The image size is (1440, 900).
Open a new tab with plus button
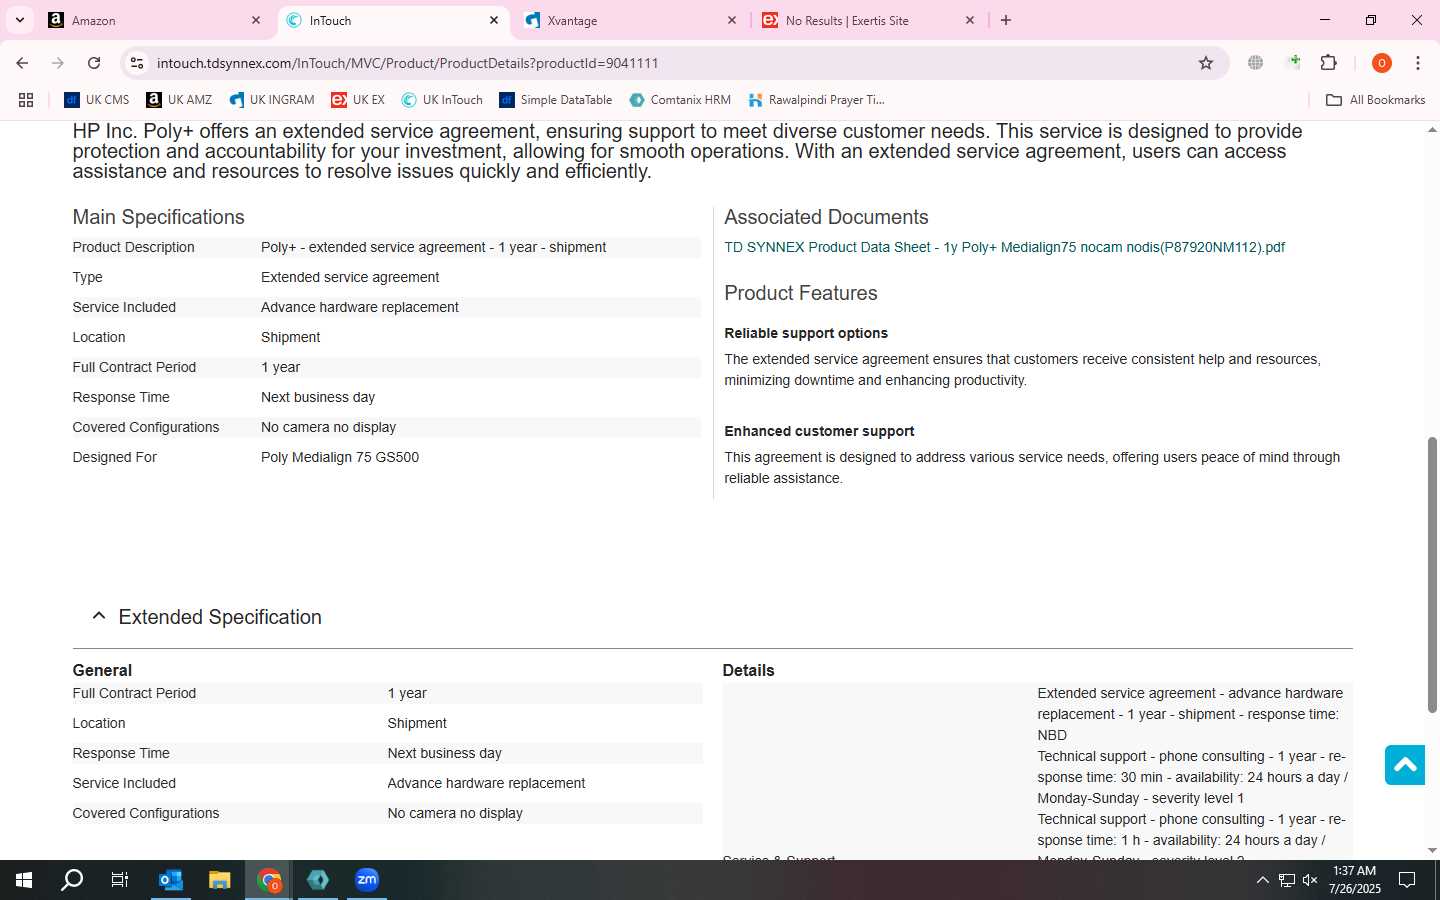[1006, 20]
